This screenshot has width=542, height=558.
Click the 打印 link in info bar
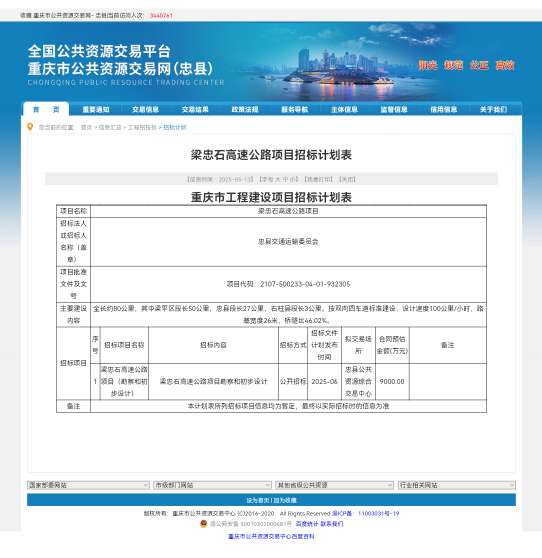coord(319,179)
